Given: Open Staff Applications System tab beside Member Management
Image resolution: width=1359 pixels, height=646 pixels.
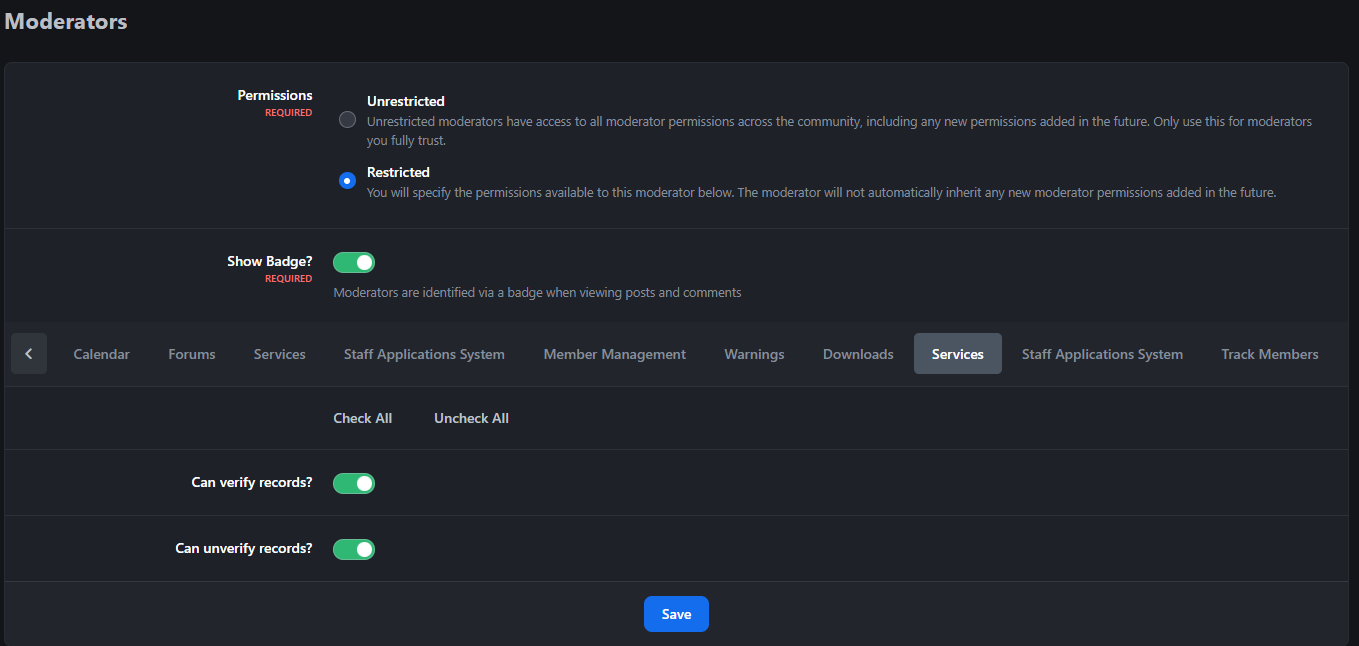Looking at the screenshot, I should 424,354.
